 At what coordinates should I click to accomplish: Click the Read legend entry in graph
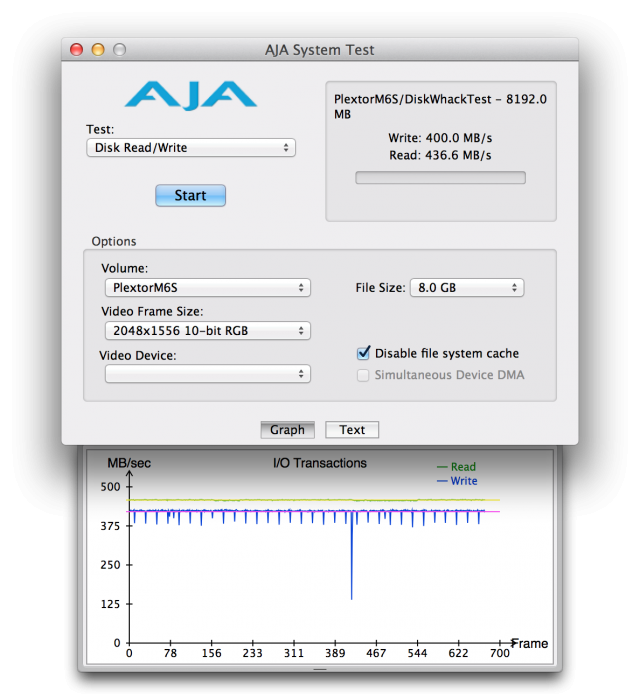point(456,467)
